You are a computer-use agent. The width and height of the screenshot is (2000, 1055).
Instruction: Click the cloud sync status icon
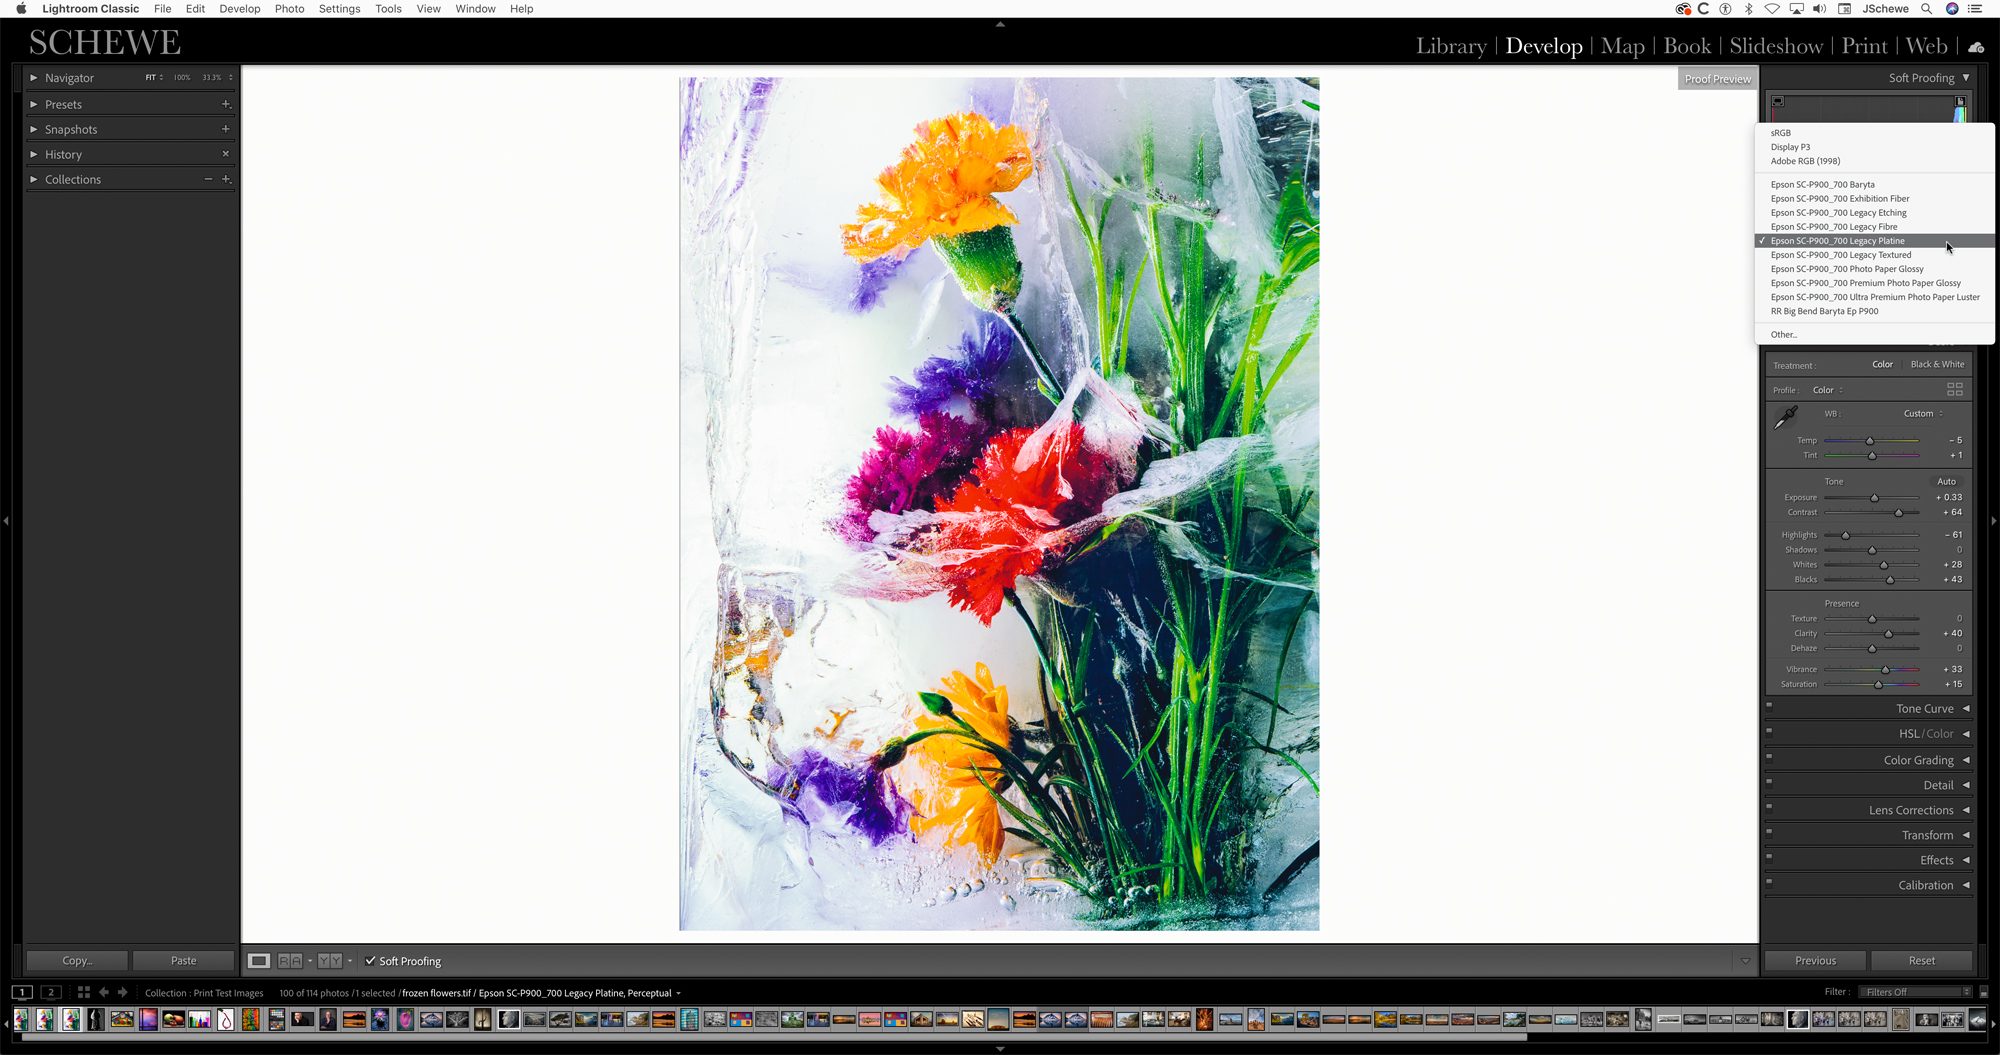(1976, 47)
